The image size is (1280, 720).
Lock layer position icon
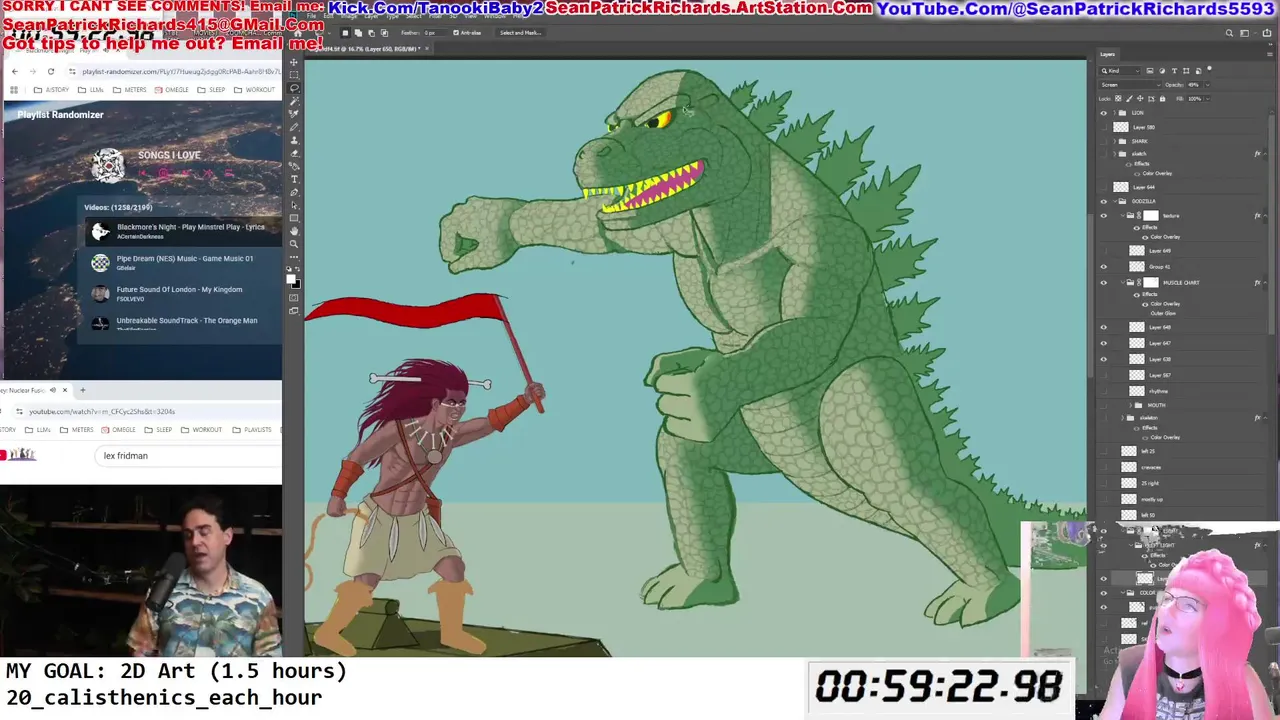[x=1140, y=98]
